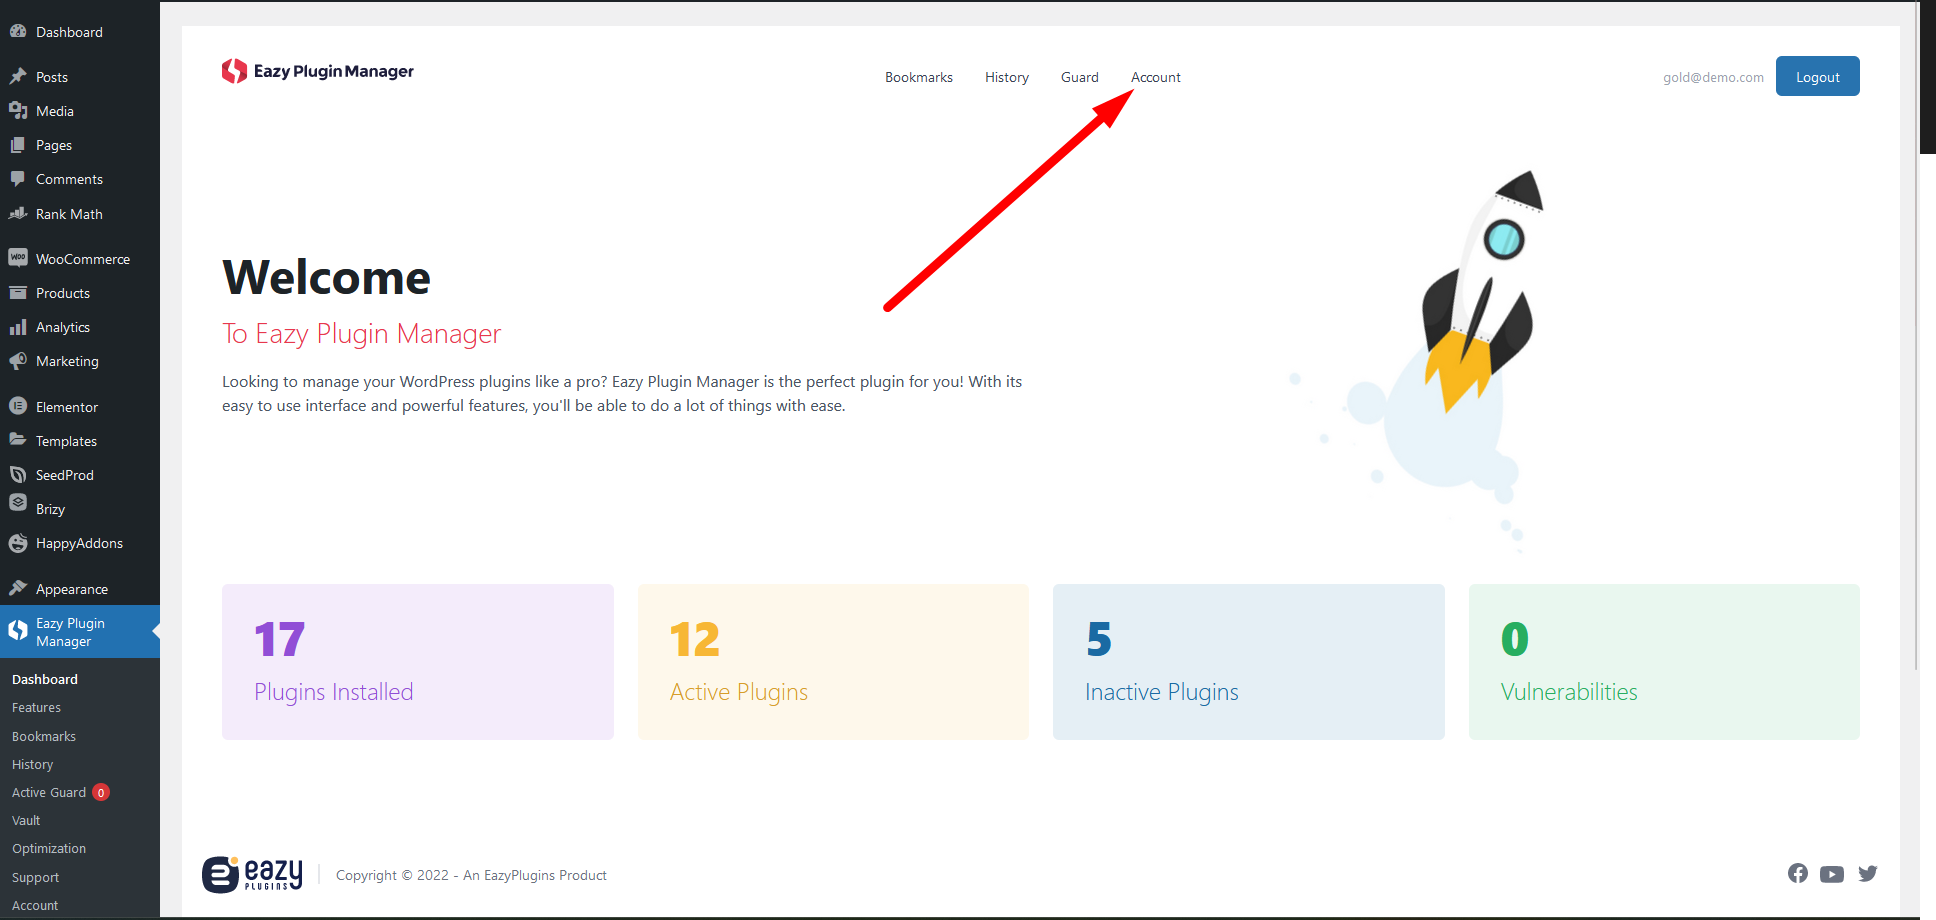This screenshot has height=920, width=1936.
Task: Open SeedProd using its sidebar icon
Action: click(18, 474)
